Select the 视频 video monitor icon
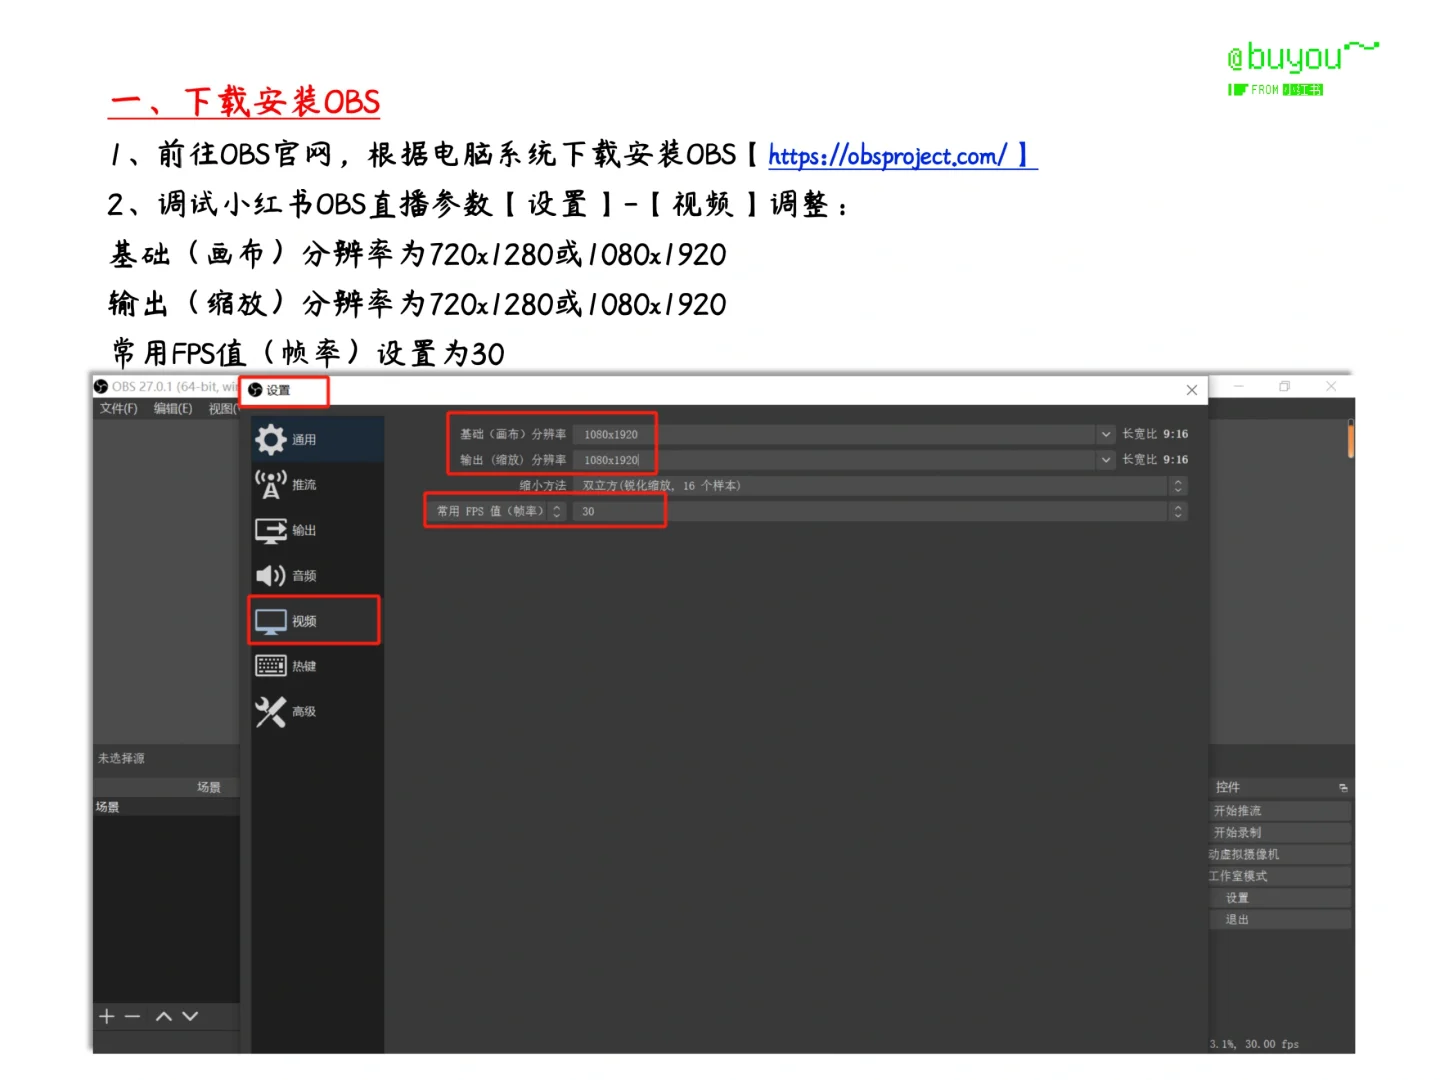The width and height of the screenshot is (1440, 1080). tap(270, 620)
